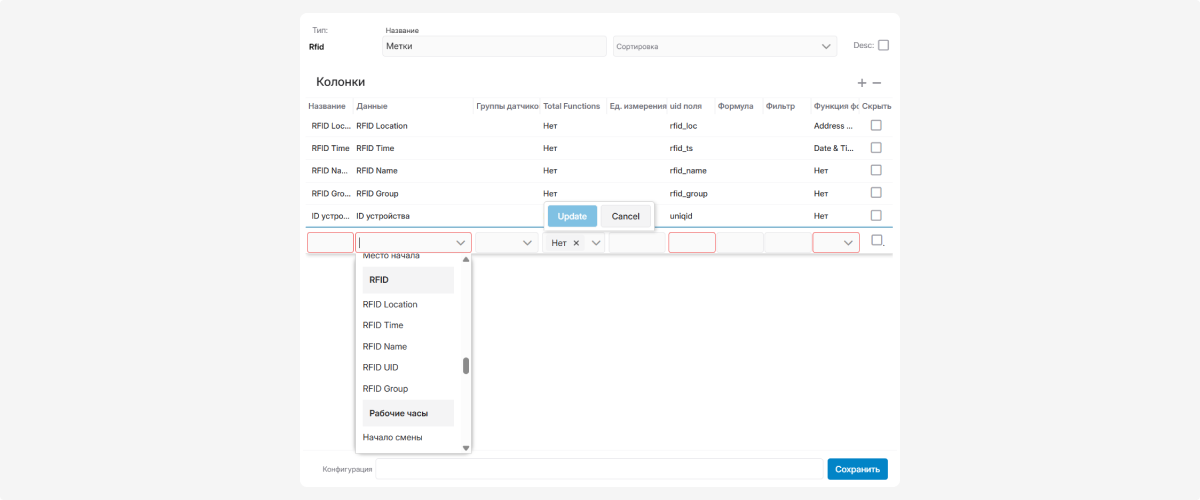Clear the 'Нет' value with x icon

(576, 243)
